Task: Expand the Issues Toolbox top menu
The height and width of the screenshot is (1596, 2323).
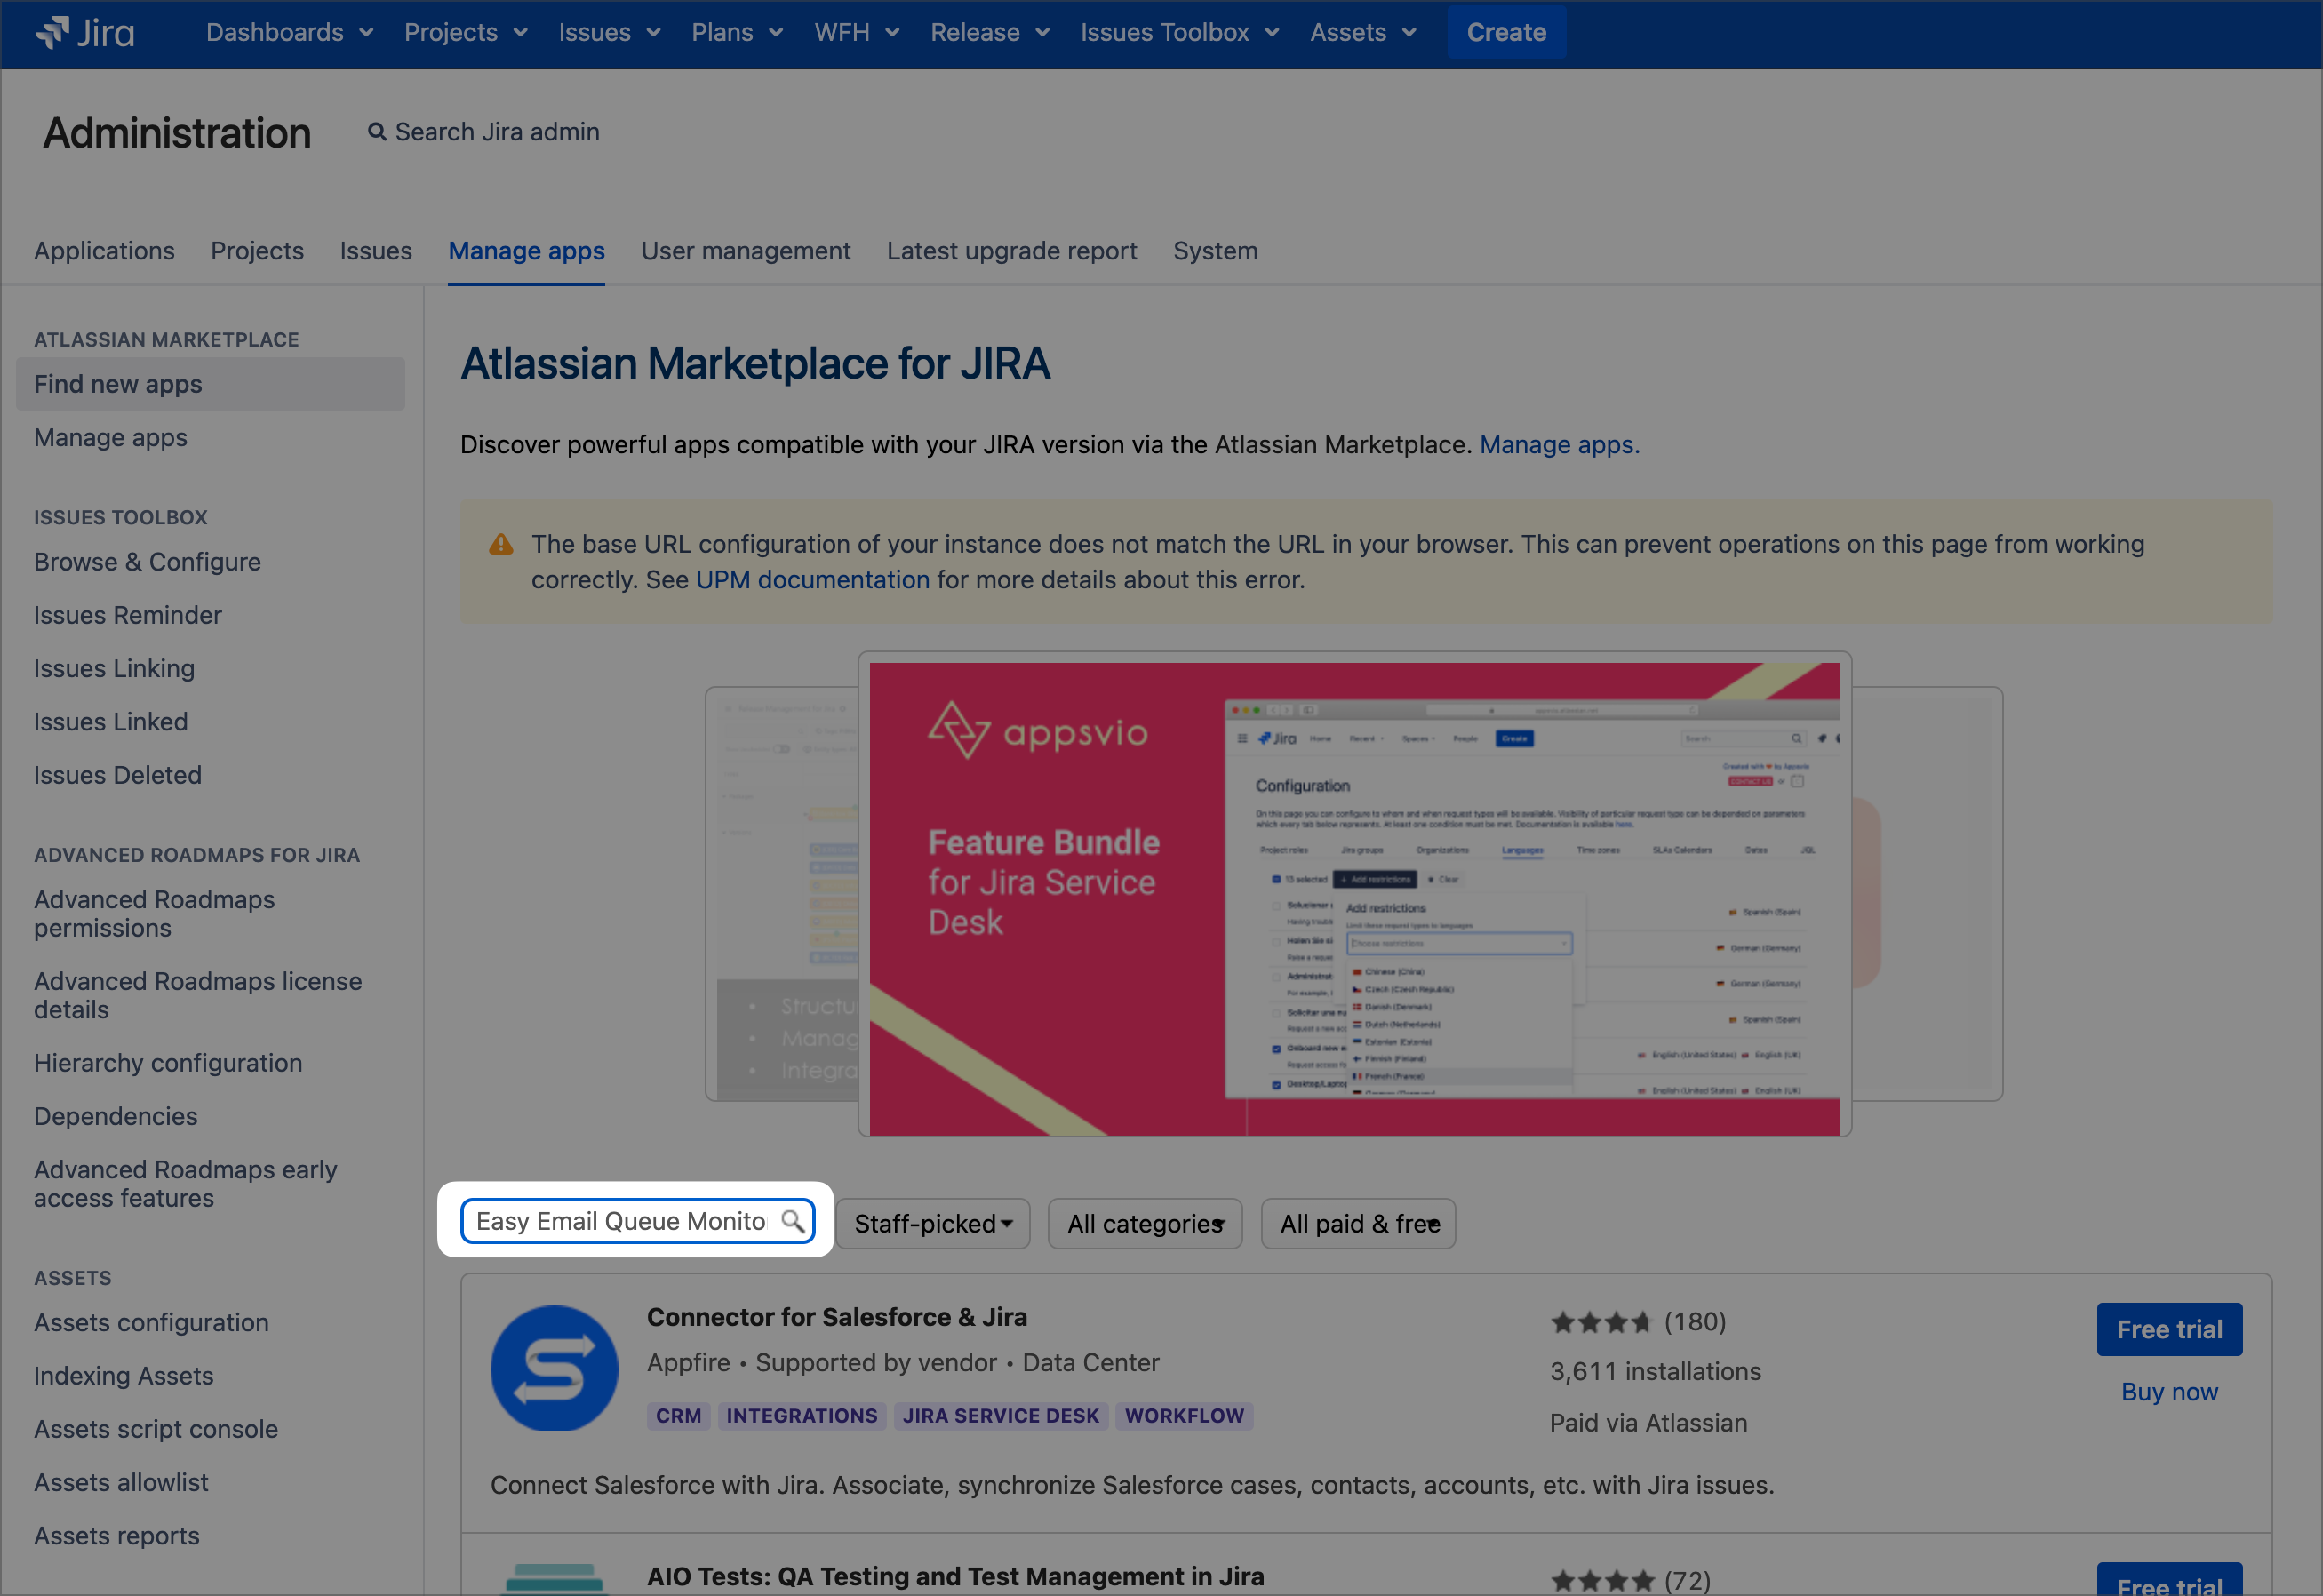Action: pyautogui.click(x=1180, y=32)
